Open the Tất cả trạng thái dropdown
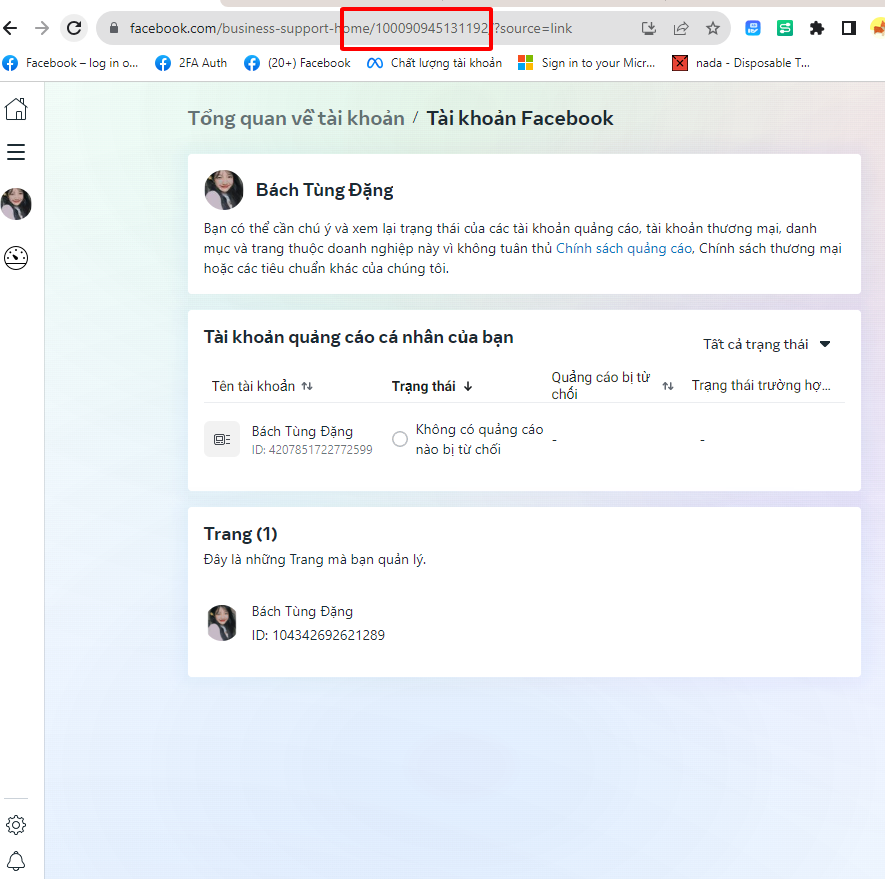Viewport: 885px width, 879px height. tap(766, 344)
